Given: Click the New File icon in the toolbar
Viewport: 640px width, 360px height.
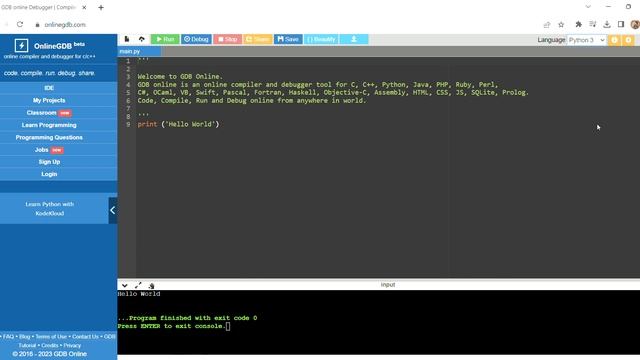Looking at the screenshot, I should 127,39.
